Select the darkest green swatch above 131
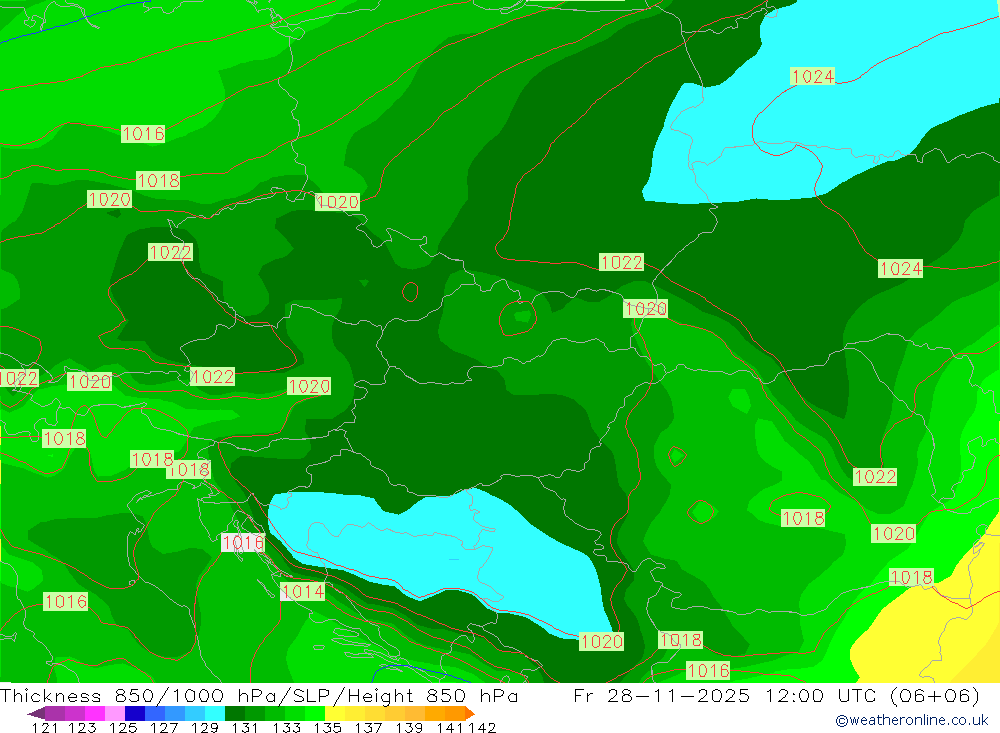Image resolution: width=1000 pixels, height=733 pixels. coord(235,713)
